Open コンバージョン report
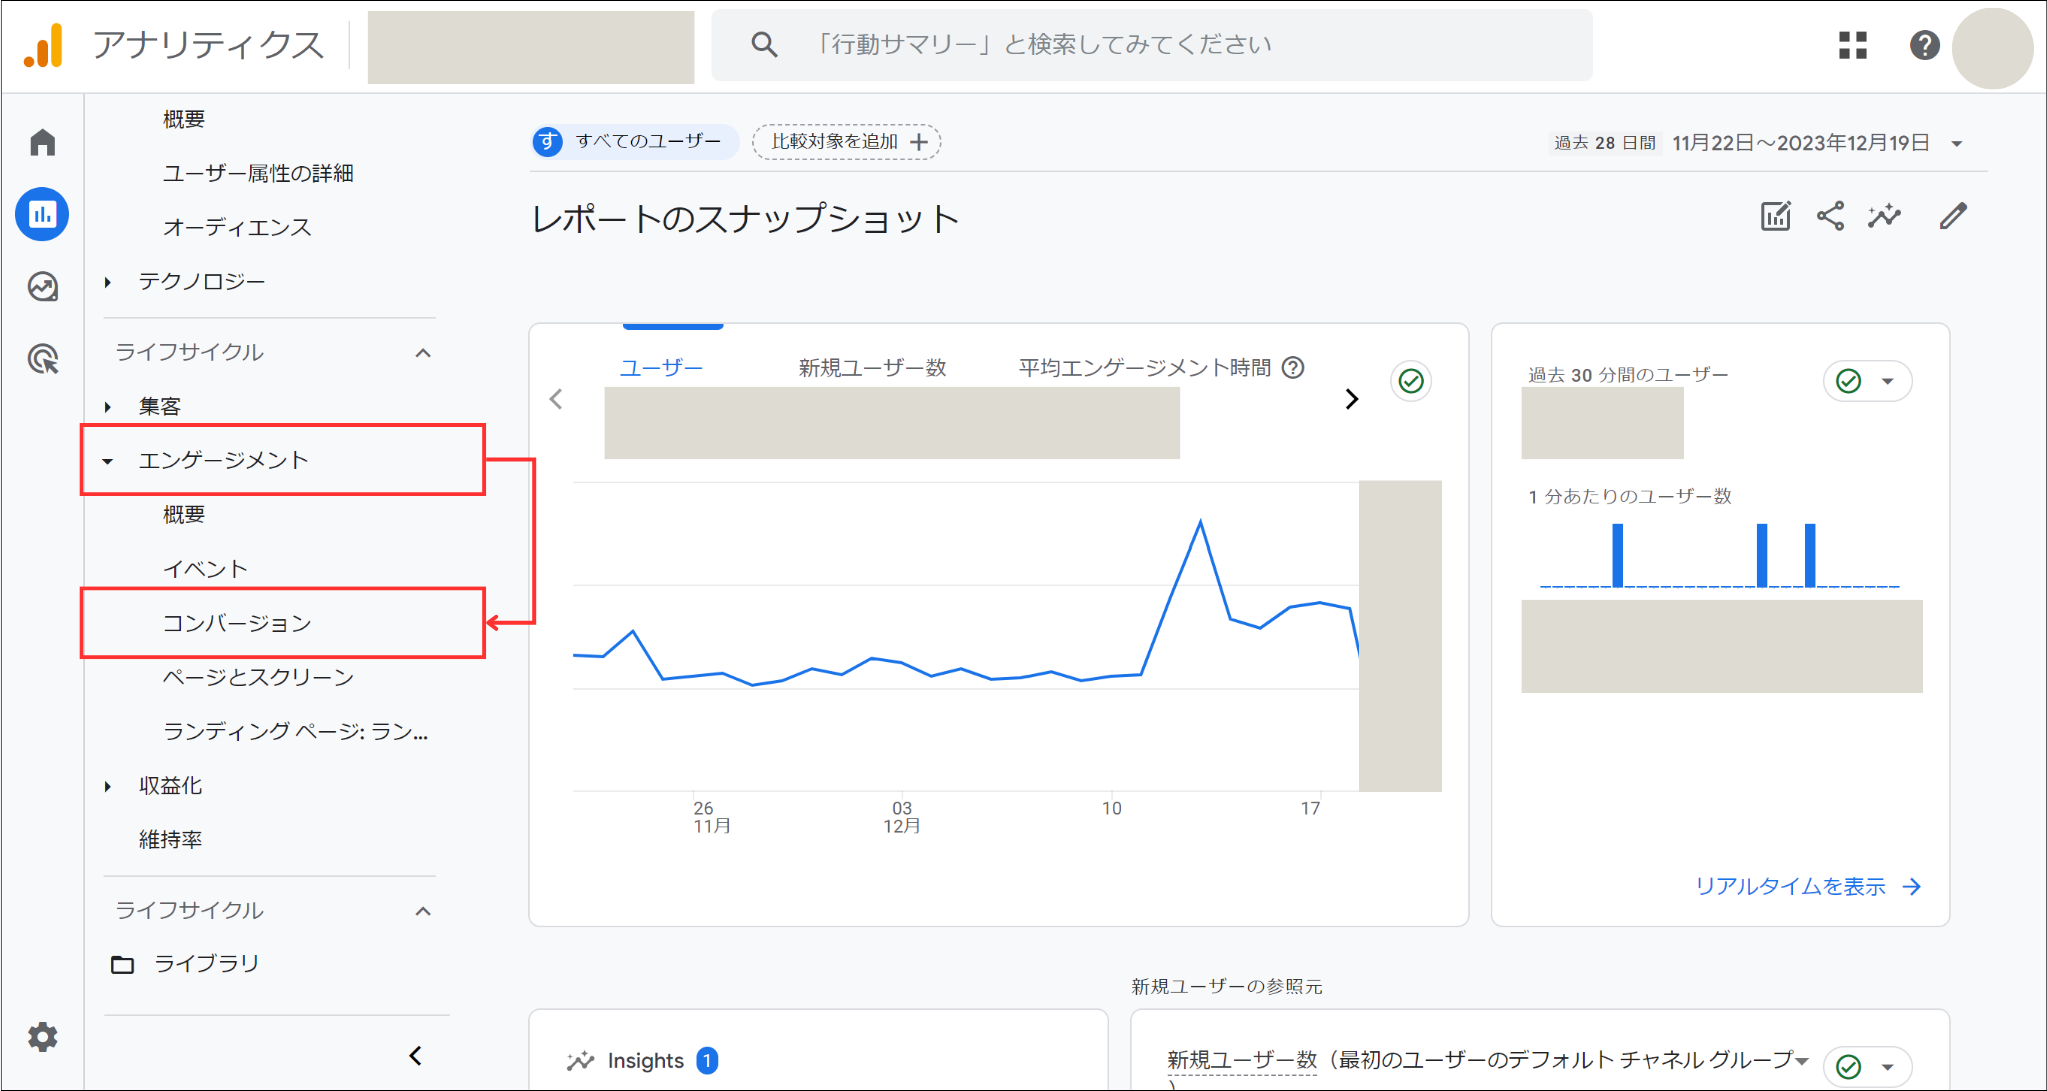Viewport: 2048px width, 1091px height. pyautogui.click(x=238, y=623)
